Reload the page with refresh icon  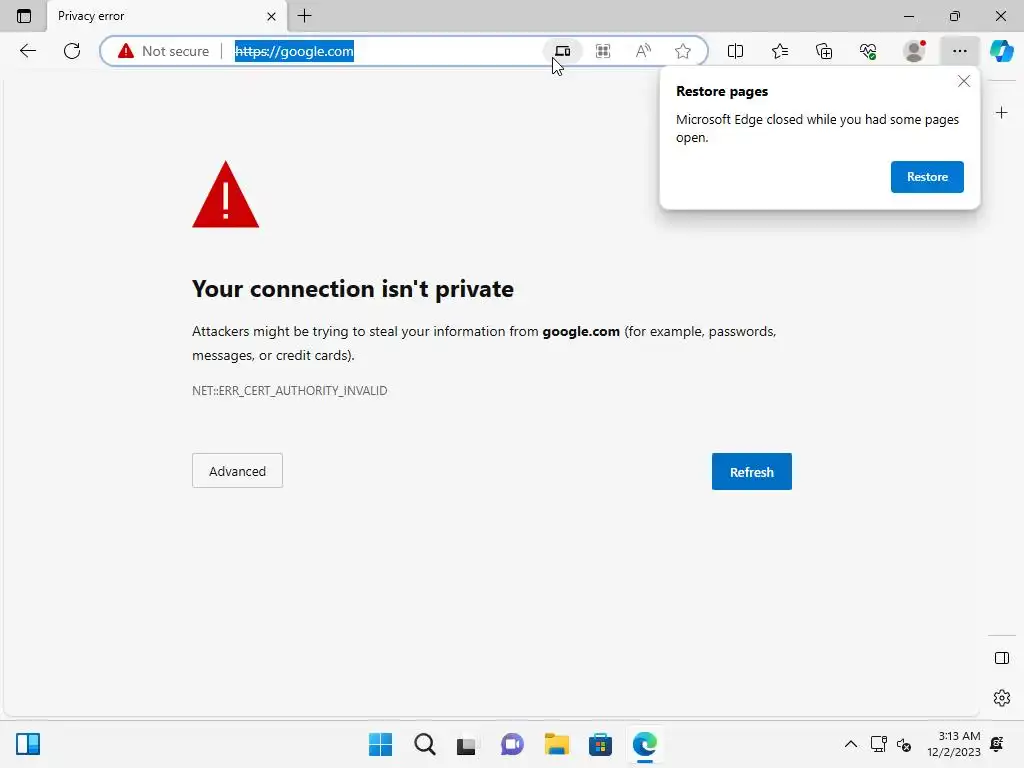[72, 51]
